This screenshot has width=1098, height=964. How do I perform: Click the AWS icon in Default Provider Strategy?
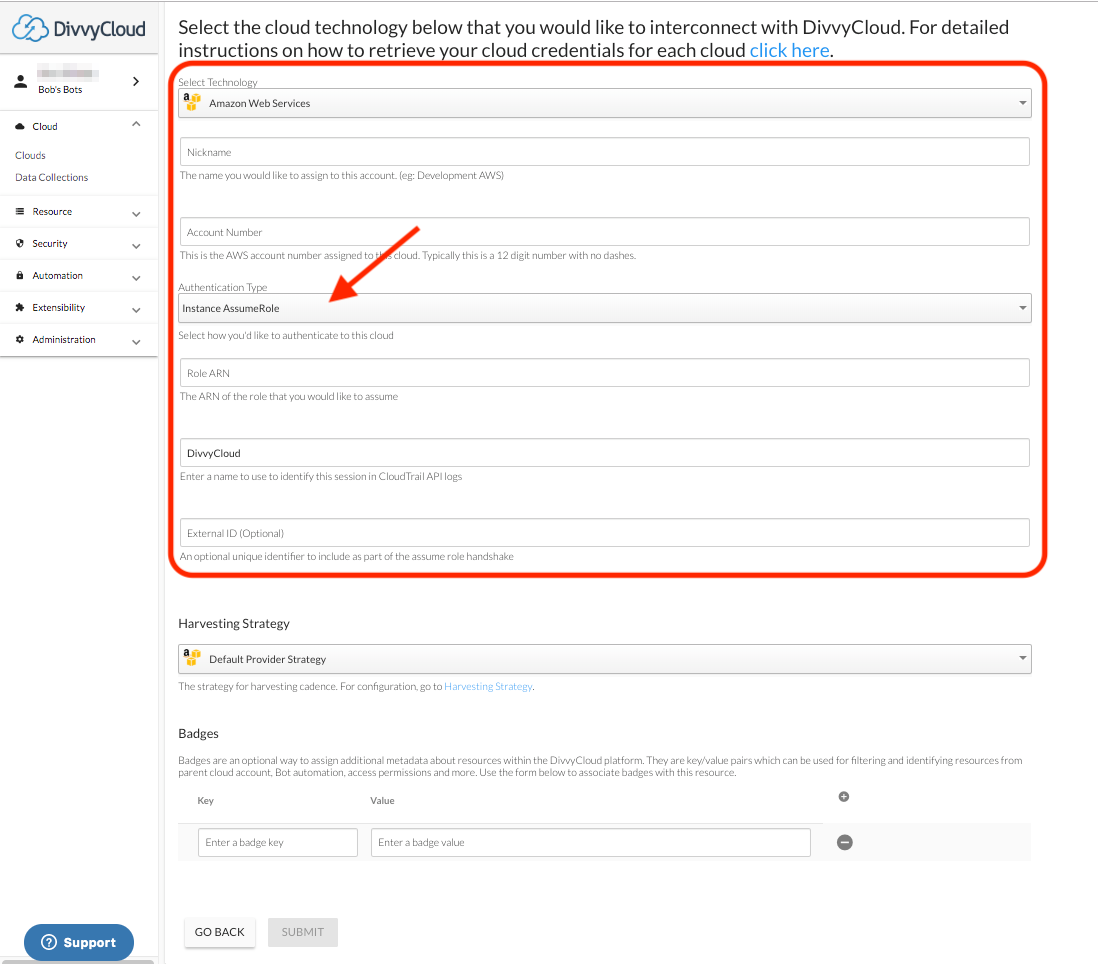click(192, 657)
